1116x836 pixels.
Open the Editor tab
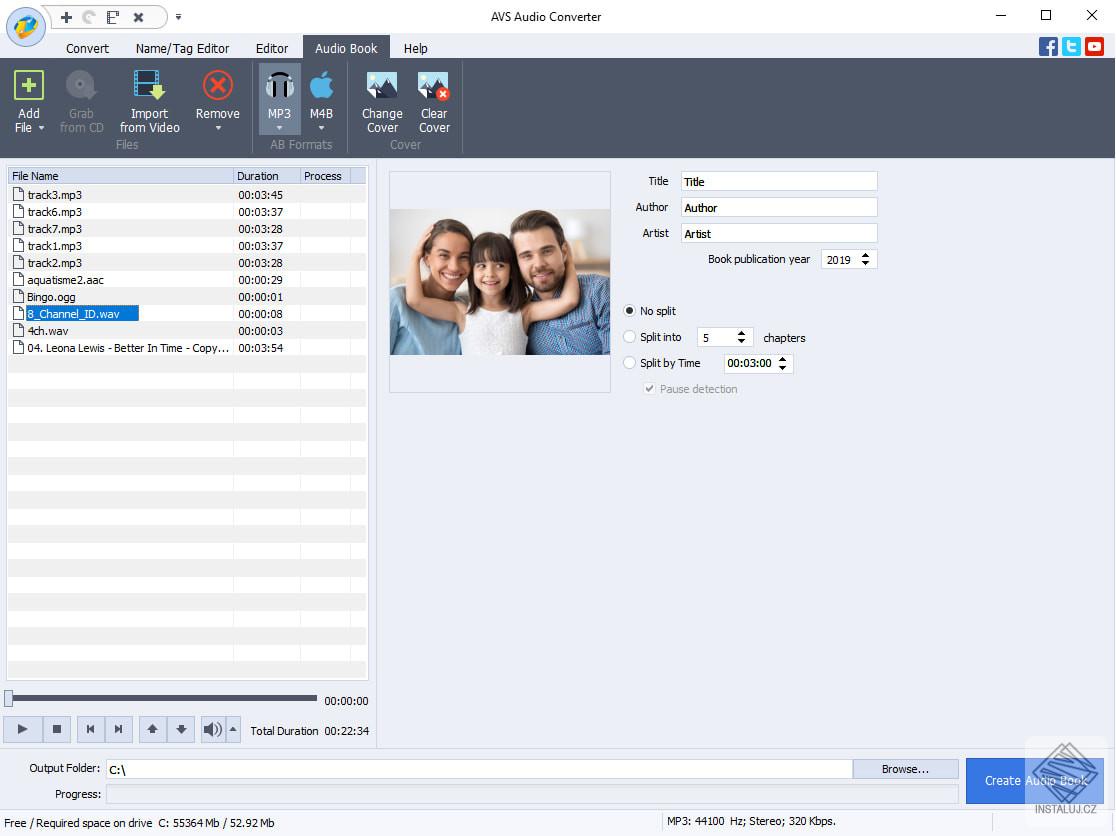tap(271, 47)
